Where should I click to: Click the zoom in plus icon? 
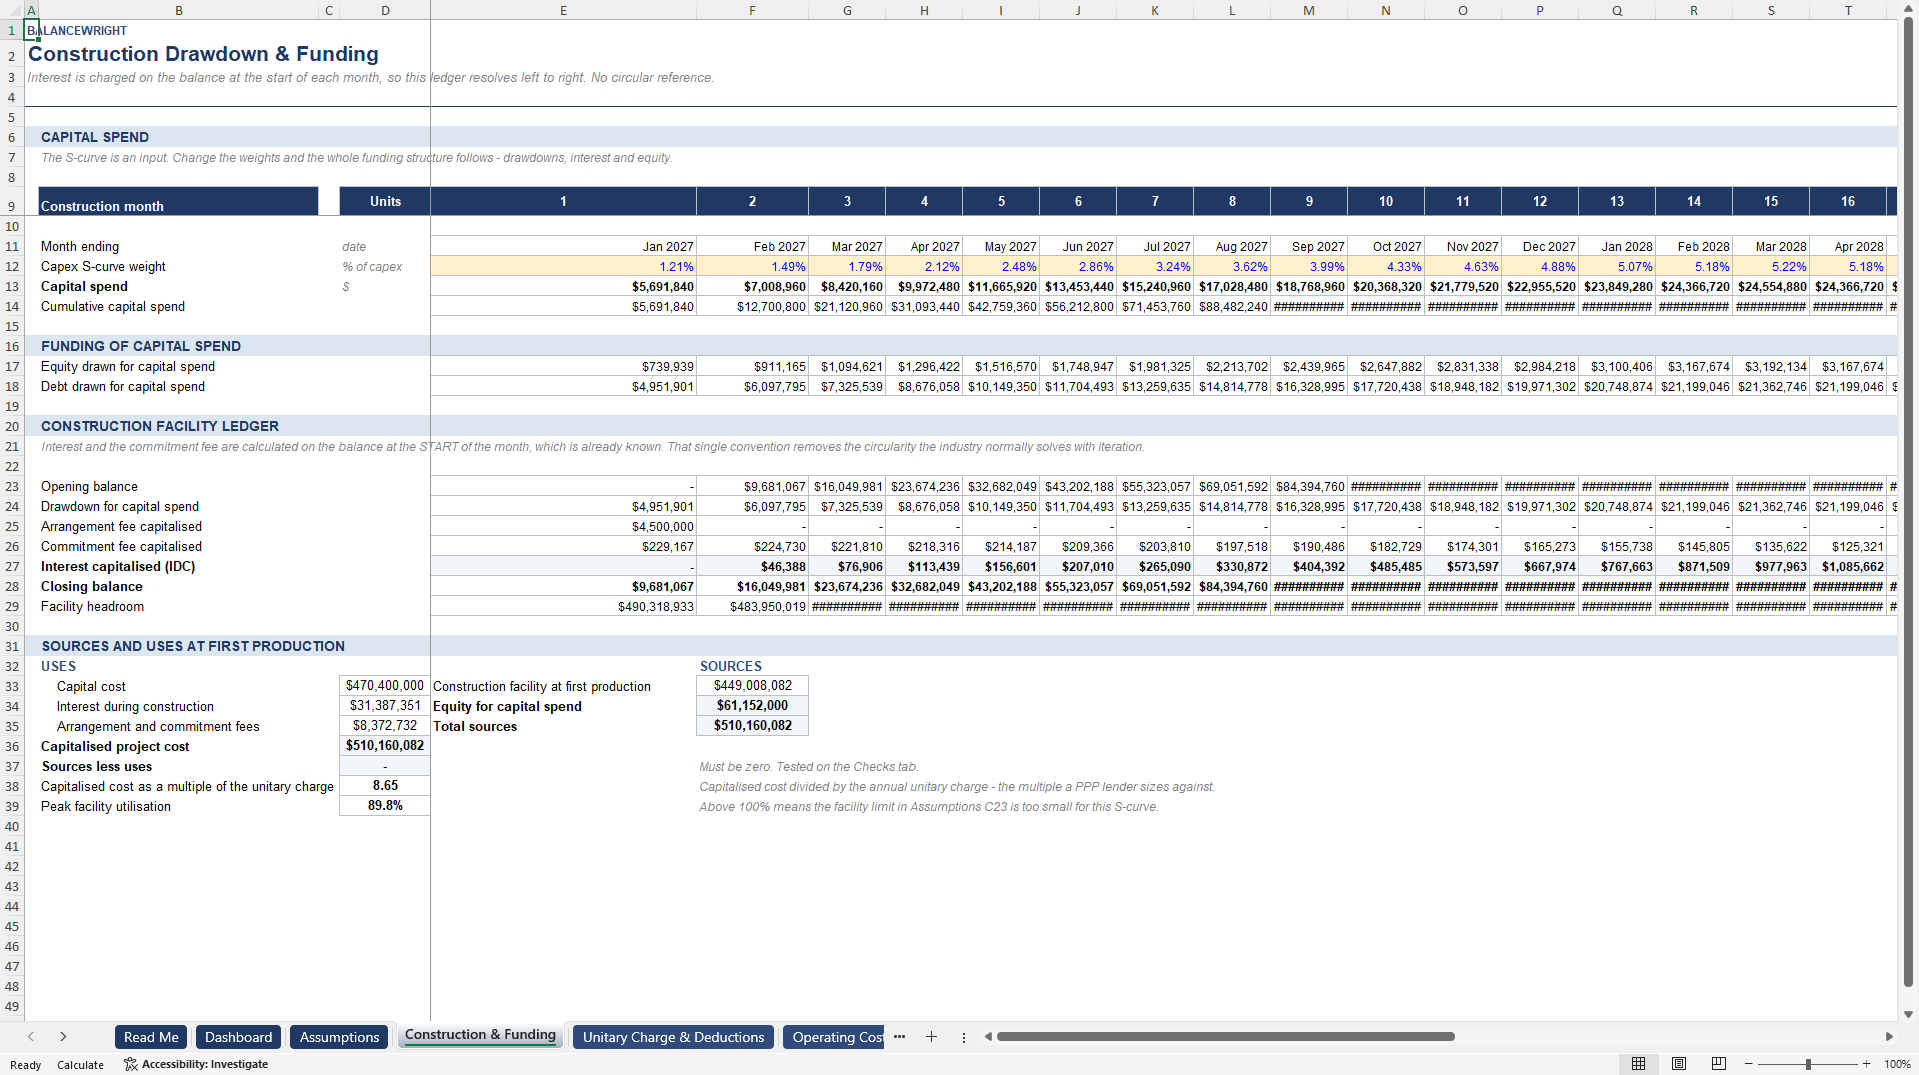click(x=1867, y=1064)
